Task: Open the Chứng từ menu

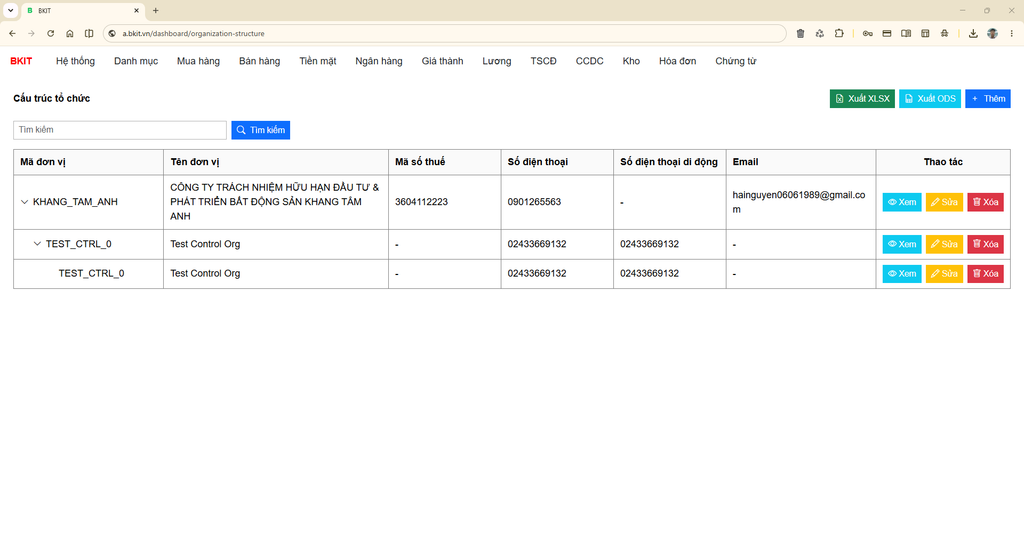Action: [735, 61]
